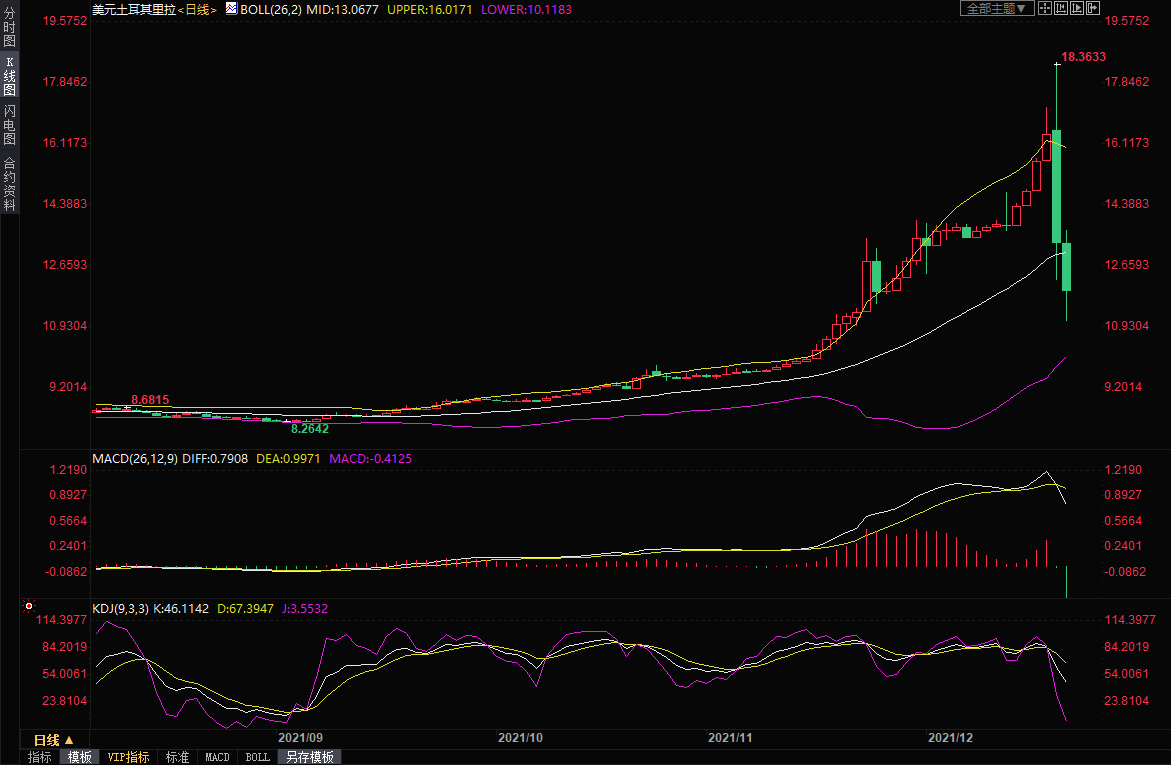Select the 模板 bottom tab

click(80, 757)
